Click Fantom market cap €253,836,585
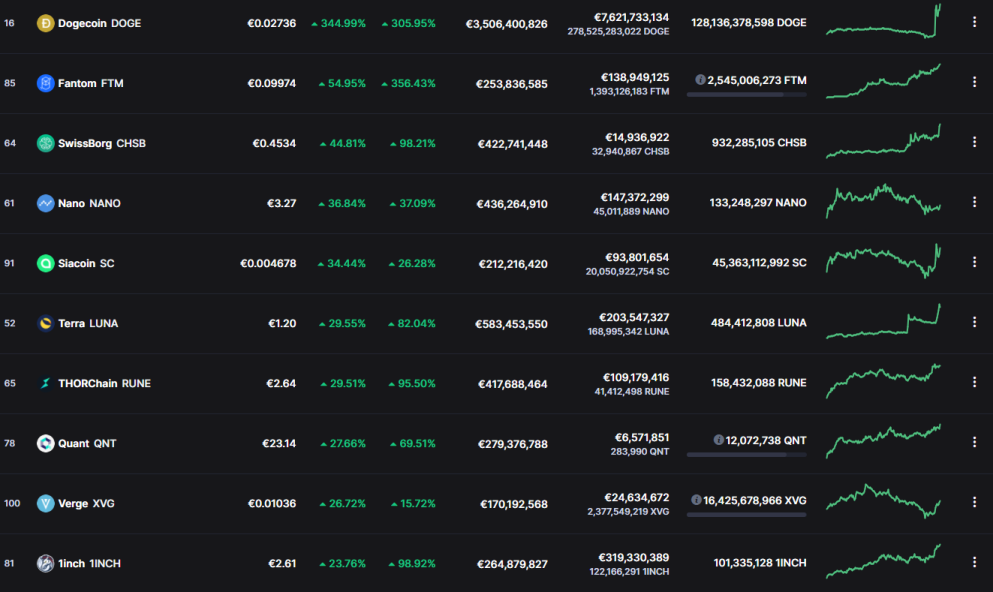The image size is (993, 592). click(511, 84)
